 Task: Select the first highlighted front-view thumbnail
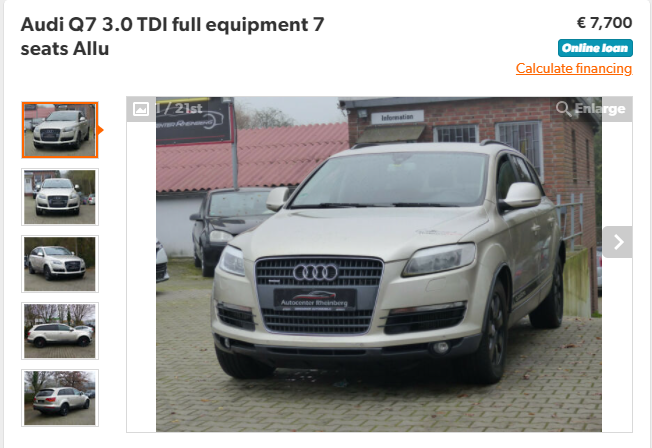[60, 130]
